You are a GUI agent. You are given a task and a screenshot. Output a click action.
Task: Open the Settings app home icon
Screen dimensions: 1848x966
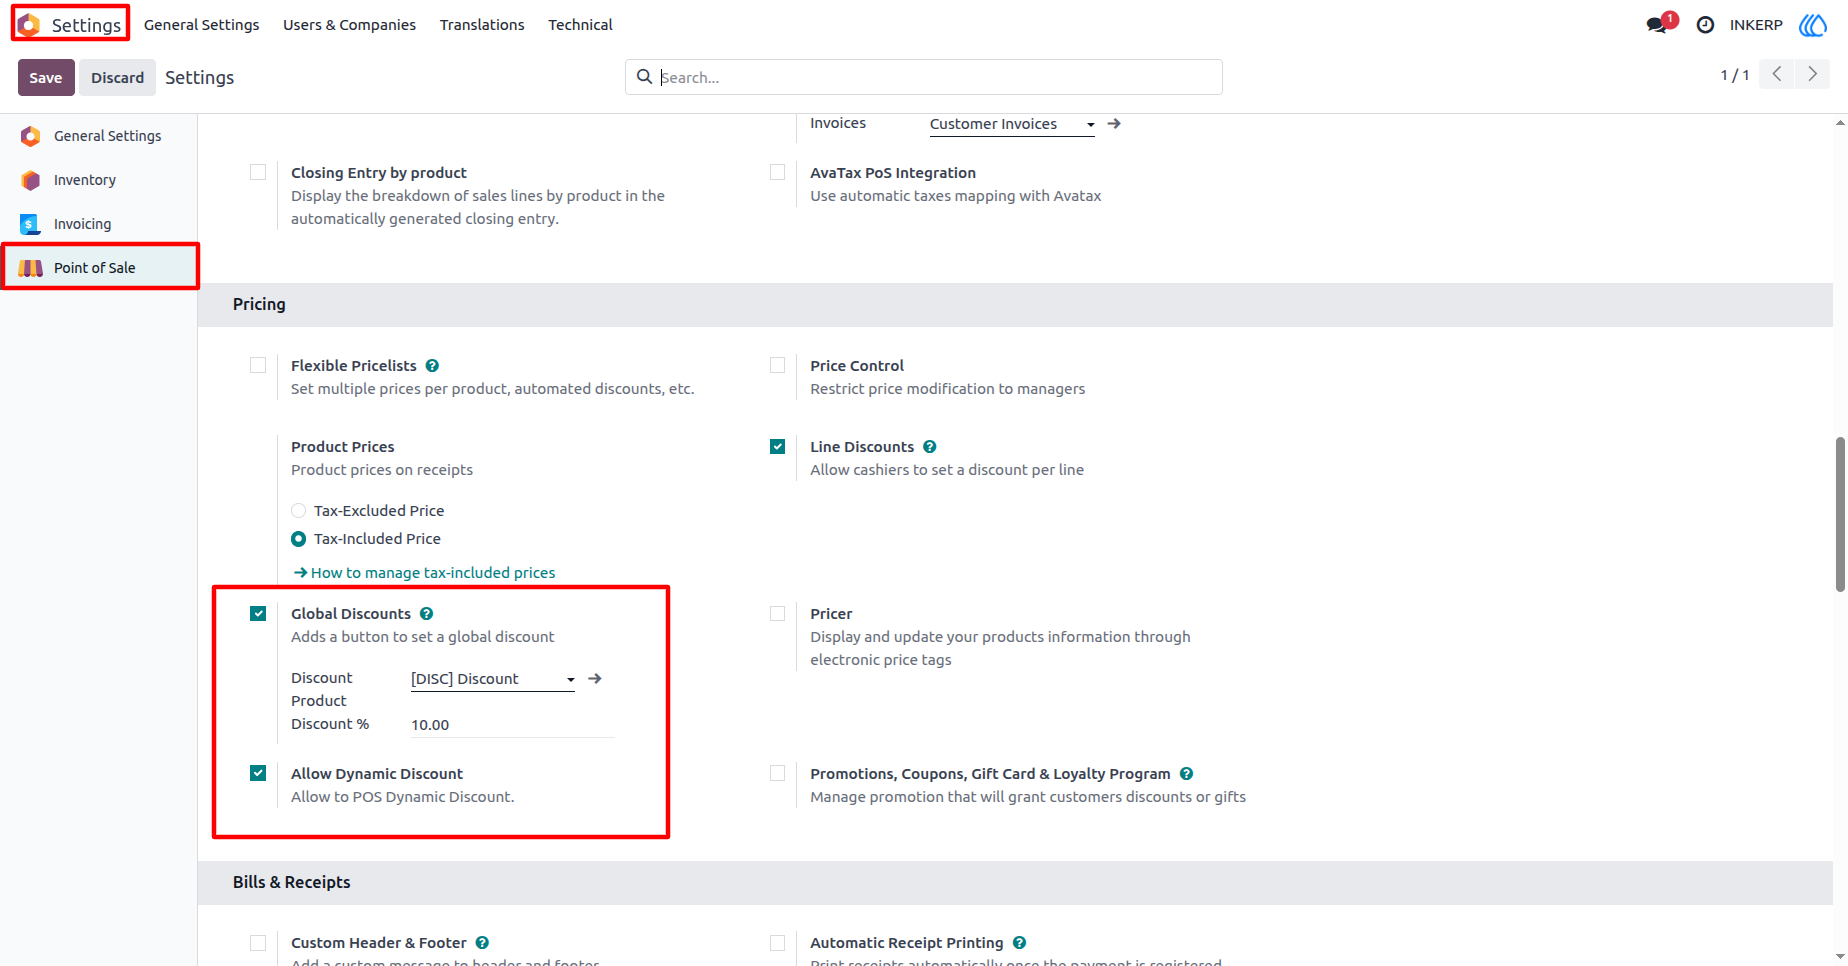point(29,24)
